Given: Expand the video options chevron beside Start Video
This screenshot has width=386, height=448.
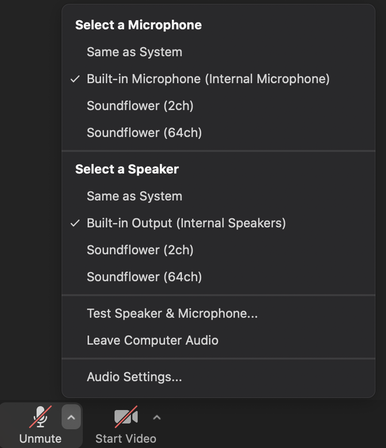Looking at the screenshot, I should [157, 417].
